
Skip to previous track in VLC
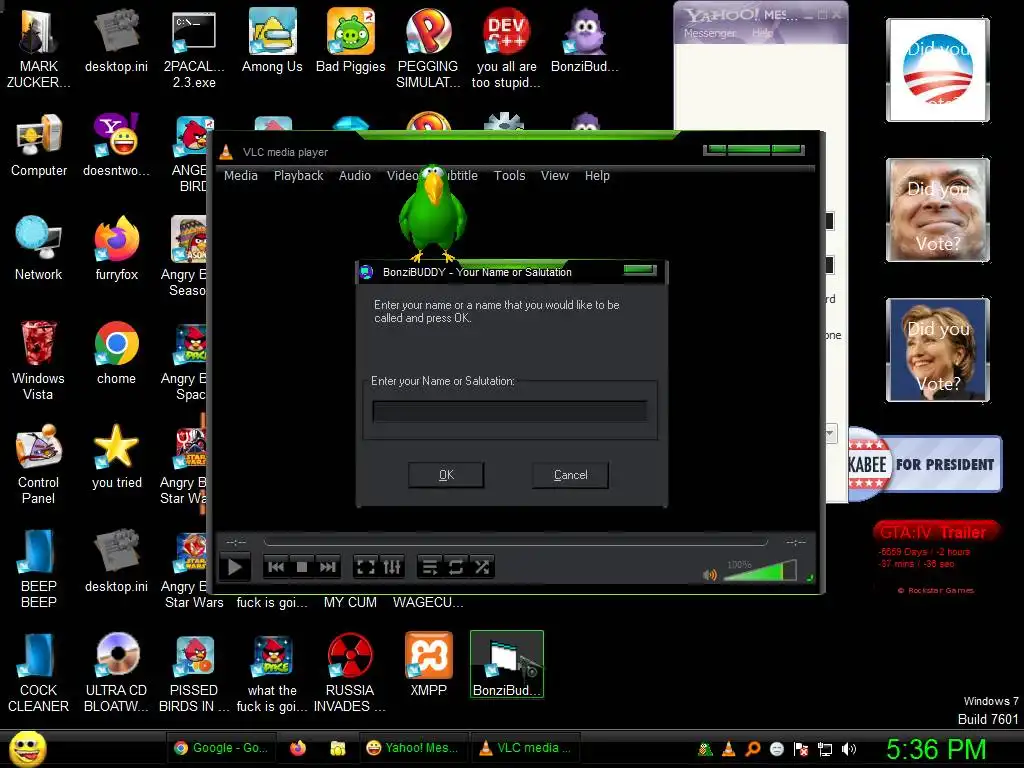click(276, 567)
